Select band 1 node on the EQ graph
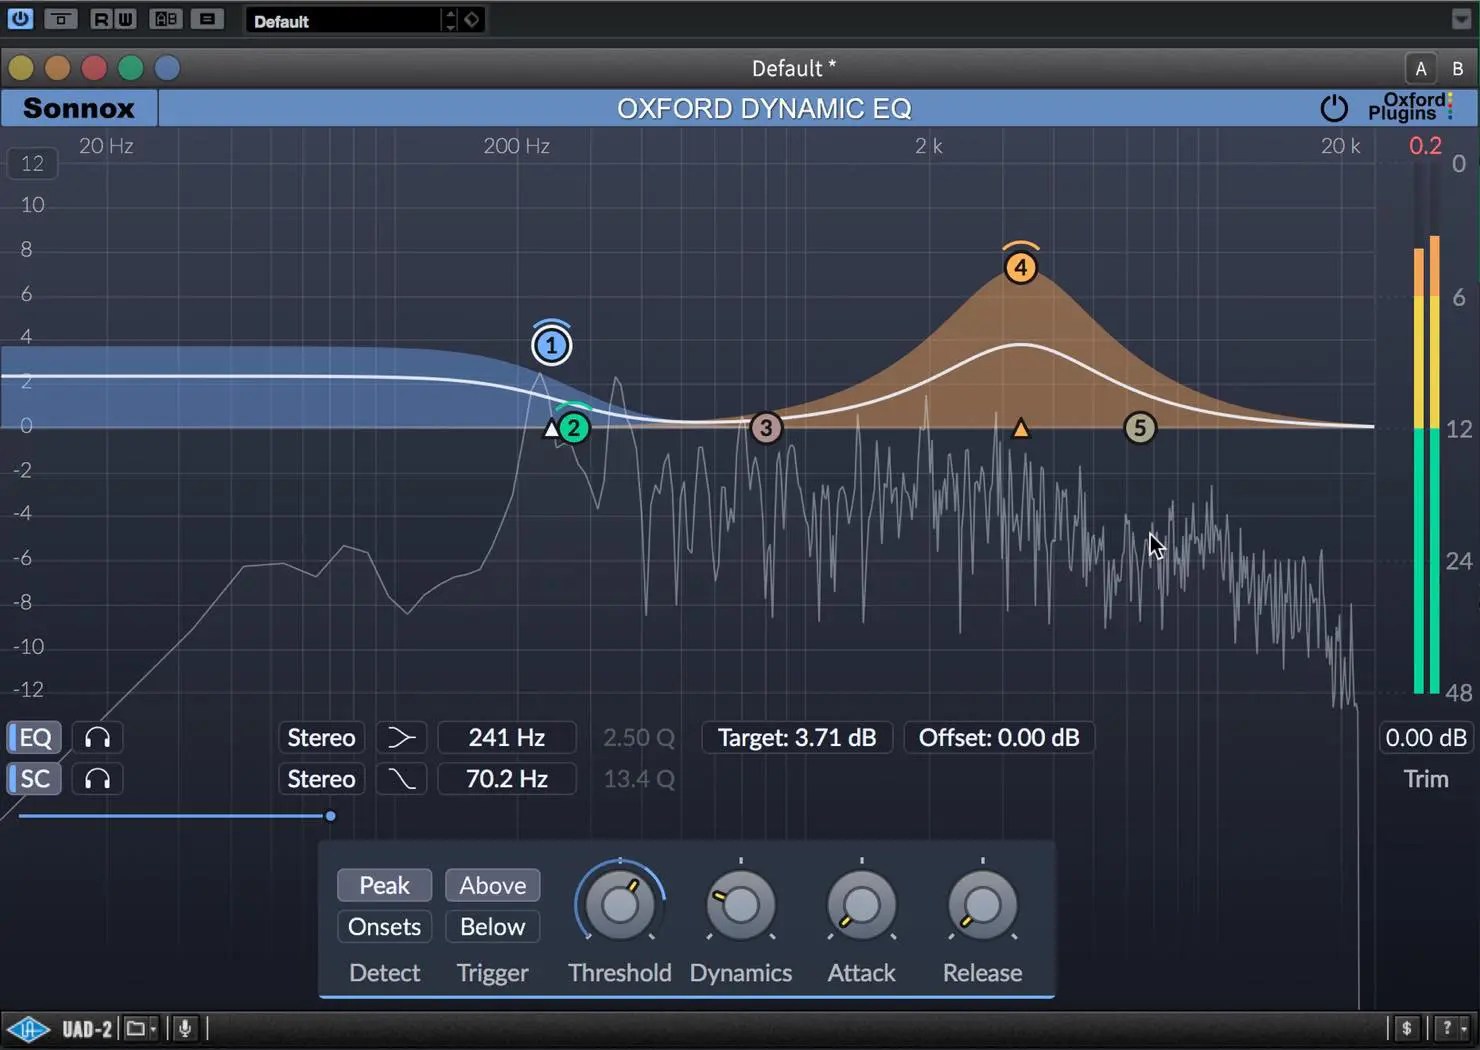This screenshot has height=1050, width=1480. [551, 346]
